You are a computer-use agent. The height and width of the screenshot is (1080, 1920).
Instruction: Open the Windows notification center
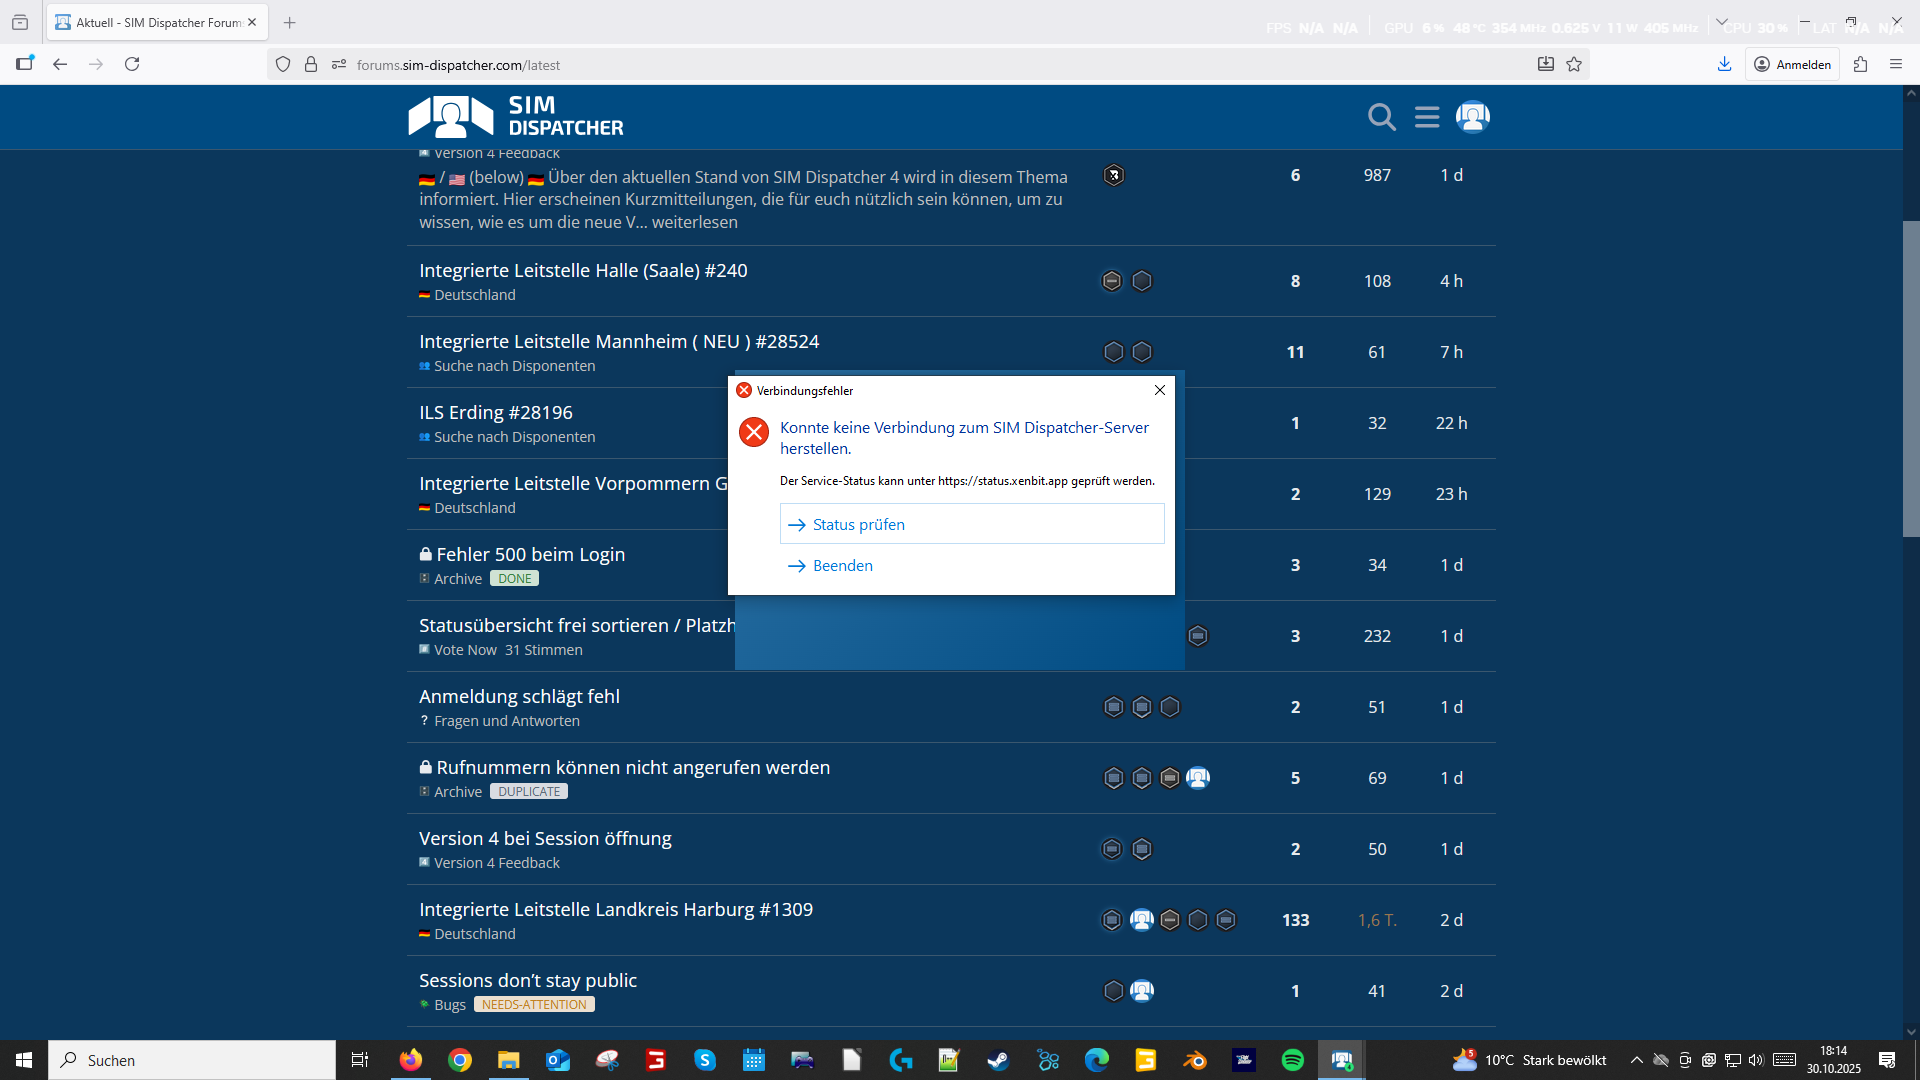1887,1060
